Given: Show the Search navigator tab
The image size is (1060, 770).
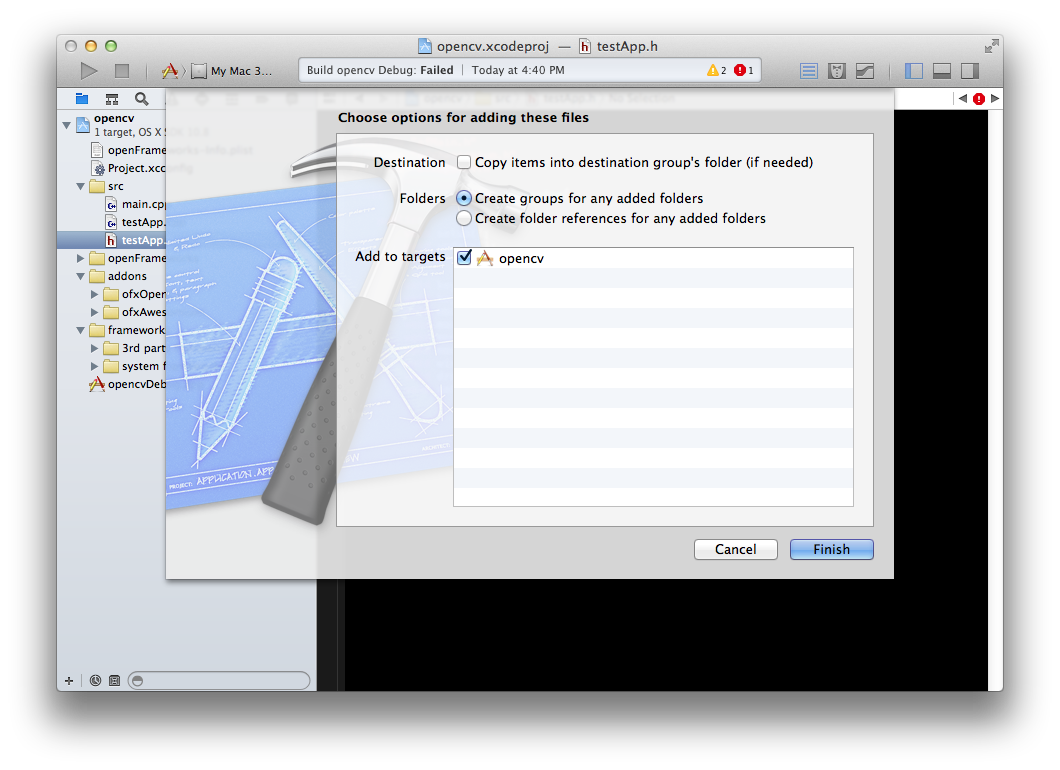Looking at the screenshot, I should point(141,99).
